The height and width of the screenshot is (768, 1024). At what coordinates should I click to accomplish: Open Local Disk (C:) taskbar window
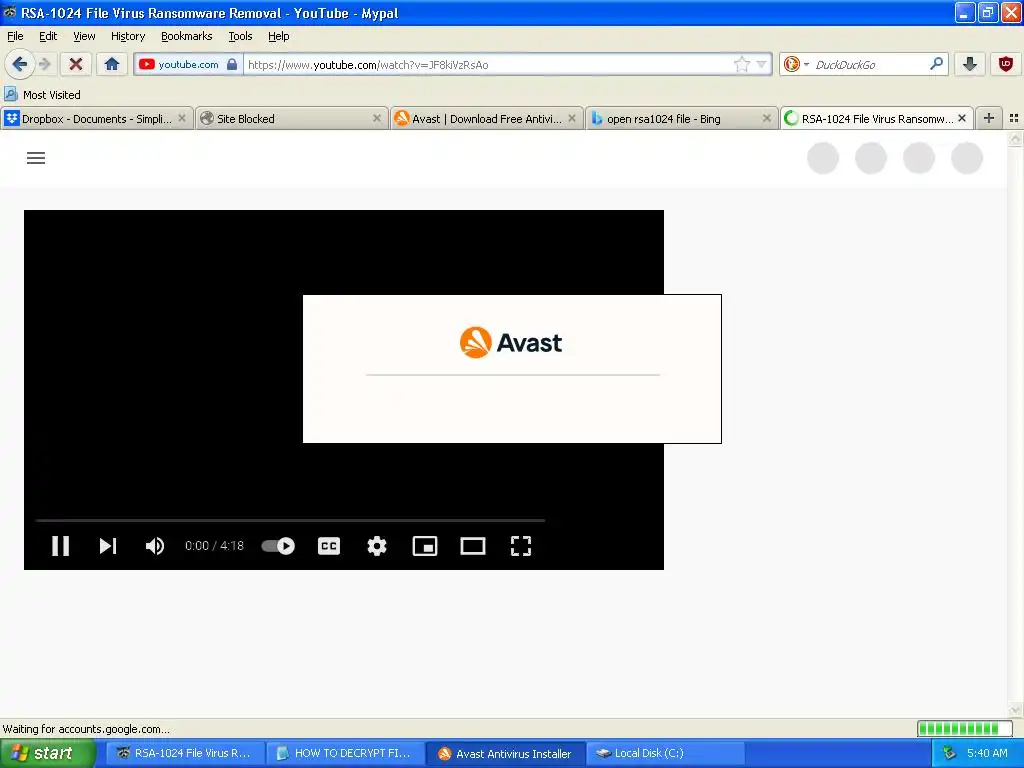tap(665, 753)
